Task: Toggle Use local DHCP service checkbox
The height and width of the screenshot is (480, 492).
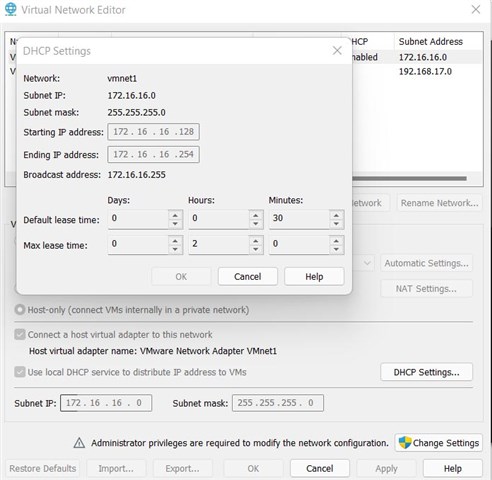Action: [20, 372]
